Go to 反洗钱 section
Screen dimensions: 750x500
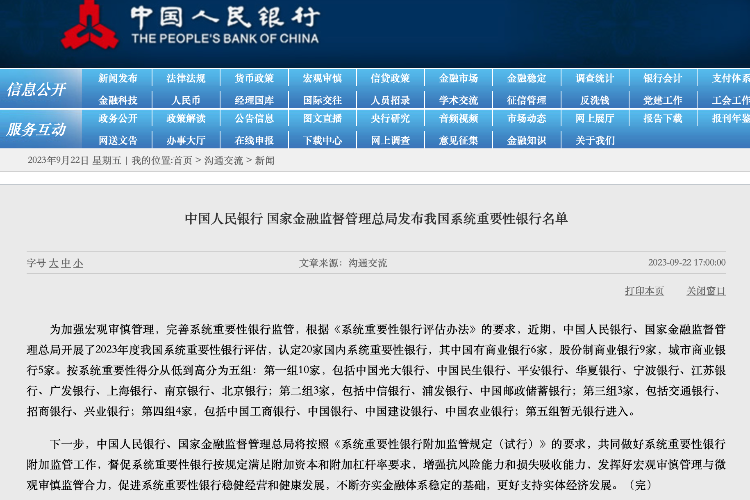click(595, 100)
